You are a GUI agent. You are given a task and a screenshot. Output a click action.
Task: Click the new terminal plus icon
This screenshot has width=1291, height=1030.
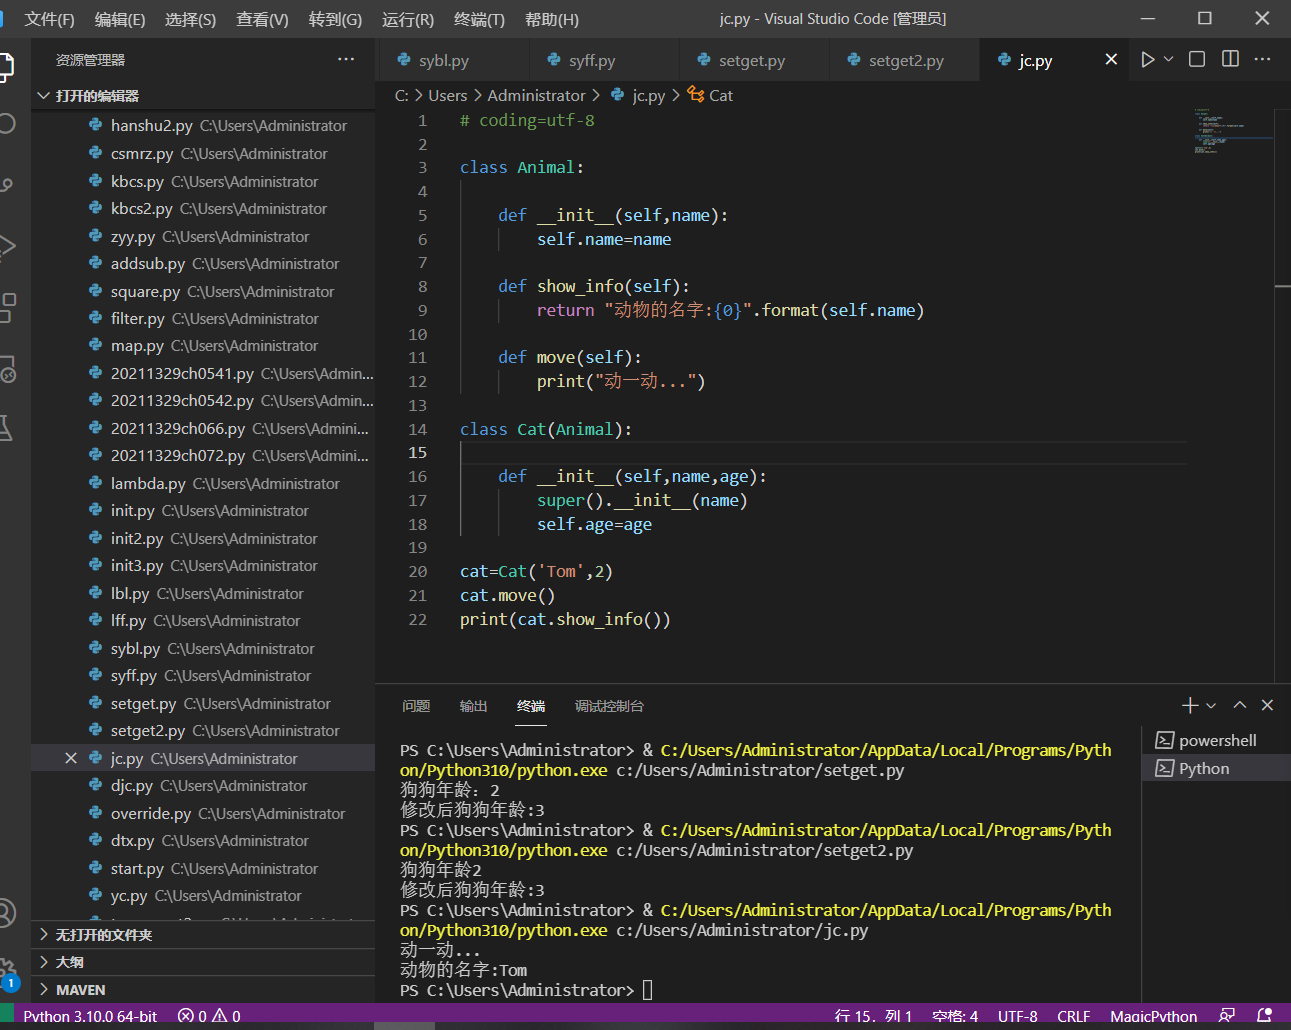click(x=1189, y=706)
